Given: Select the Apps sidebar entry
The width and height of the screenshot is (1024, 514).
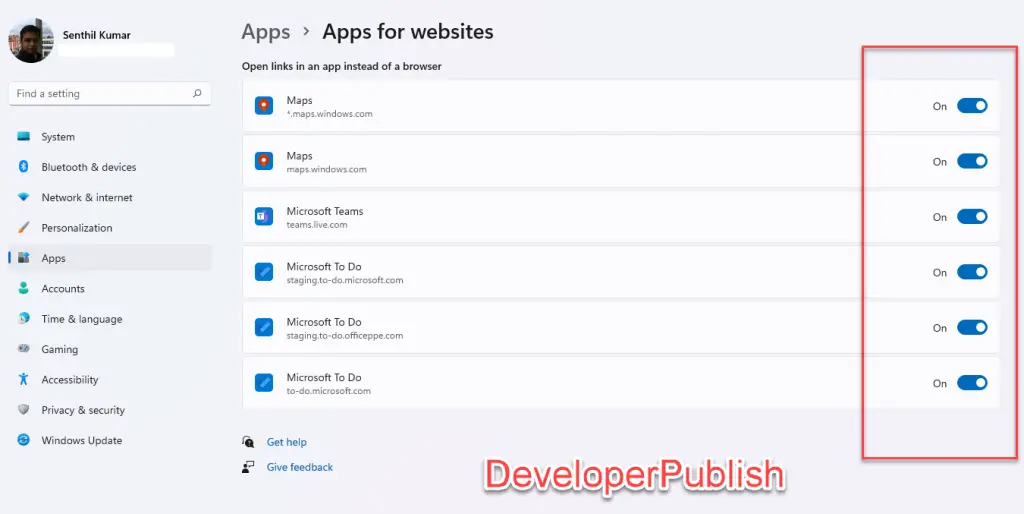Looking at the screenshot, I should tap(110, 258).
